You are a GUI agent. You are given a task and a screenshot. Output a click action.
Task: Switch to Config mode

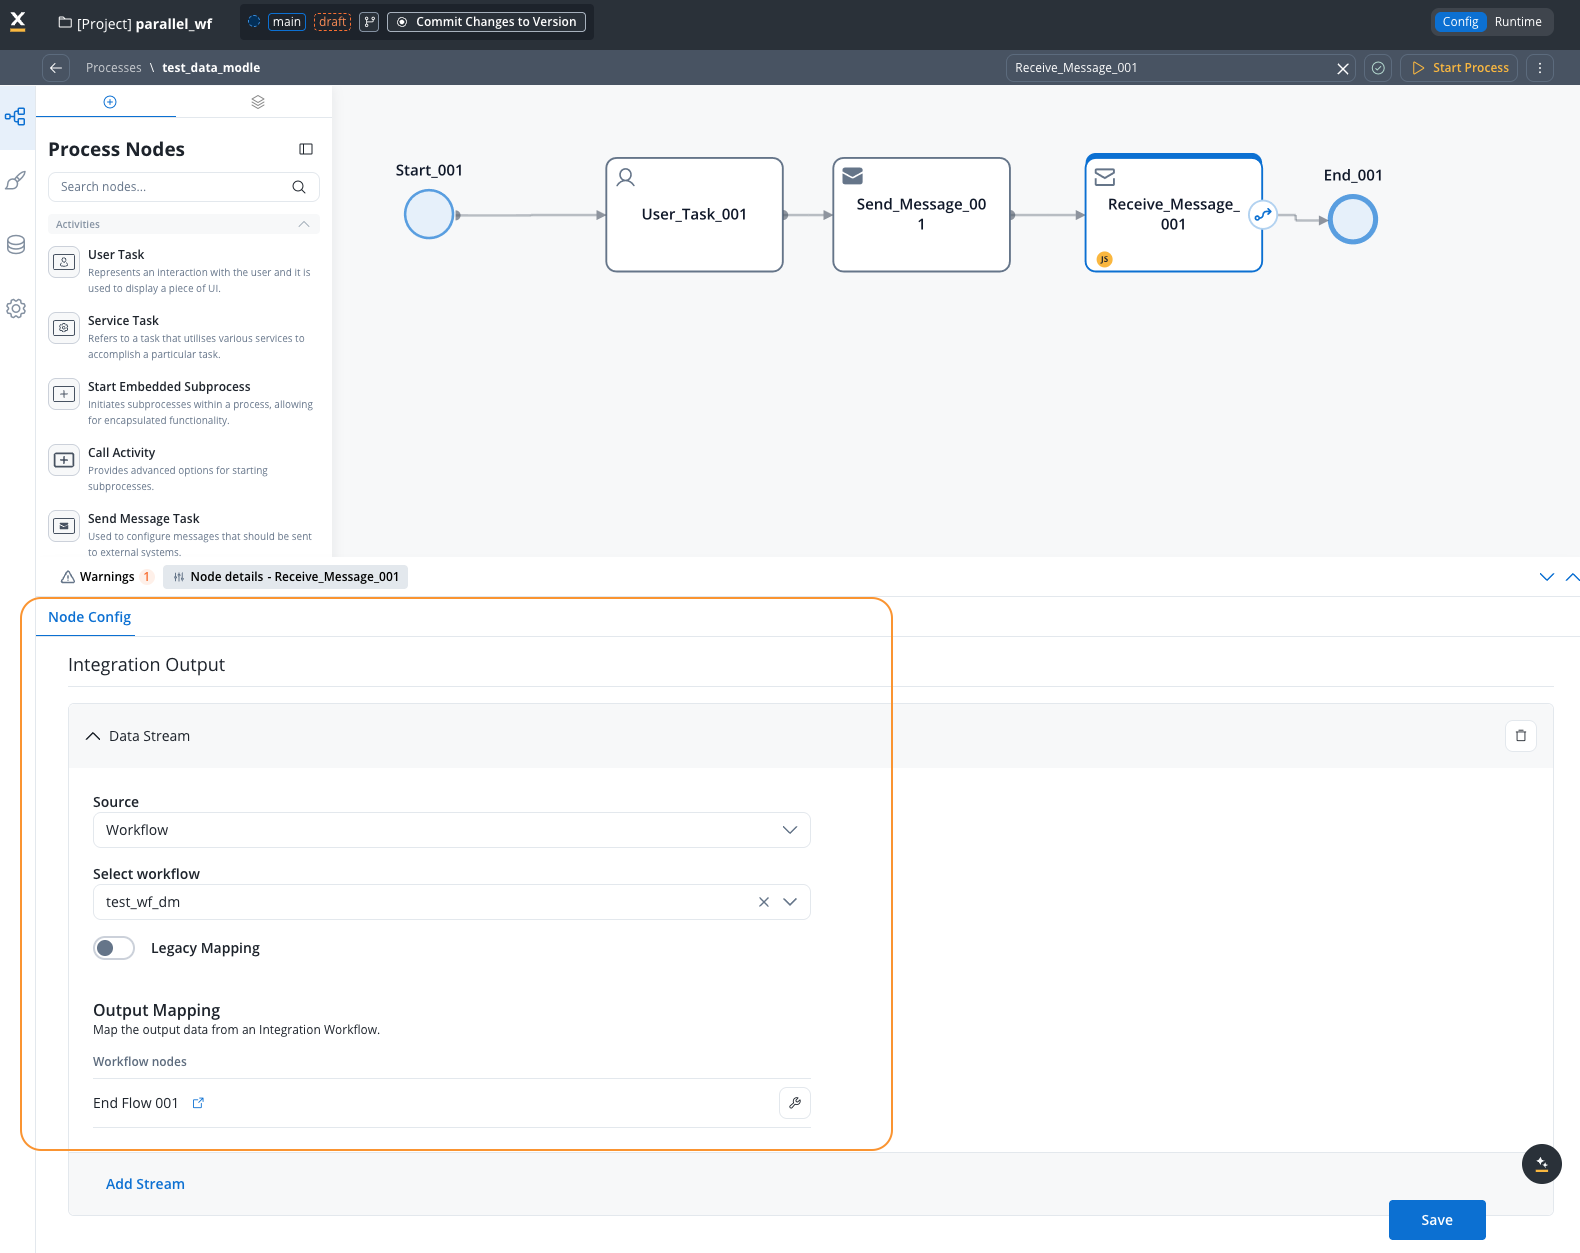1459,22
